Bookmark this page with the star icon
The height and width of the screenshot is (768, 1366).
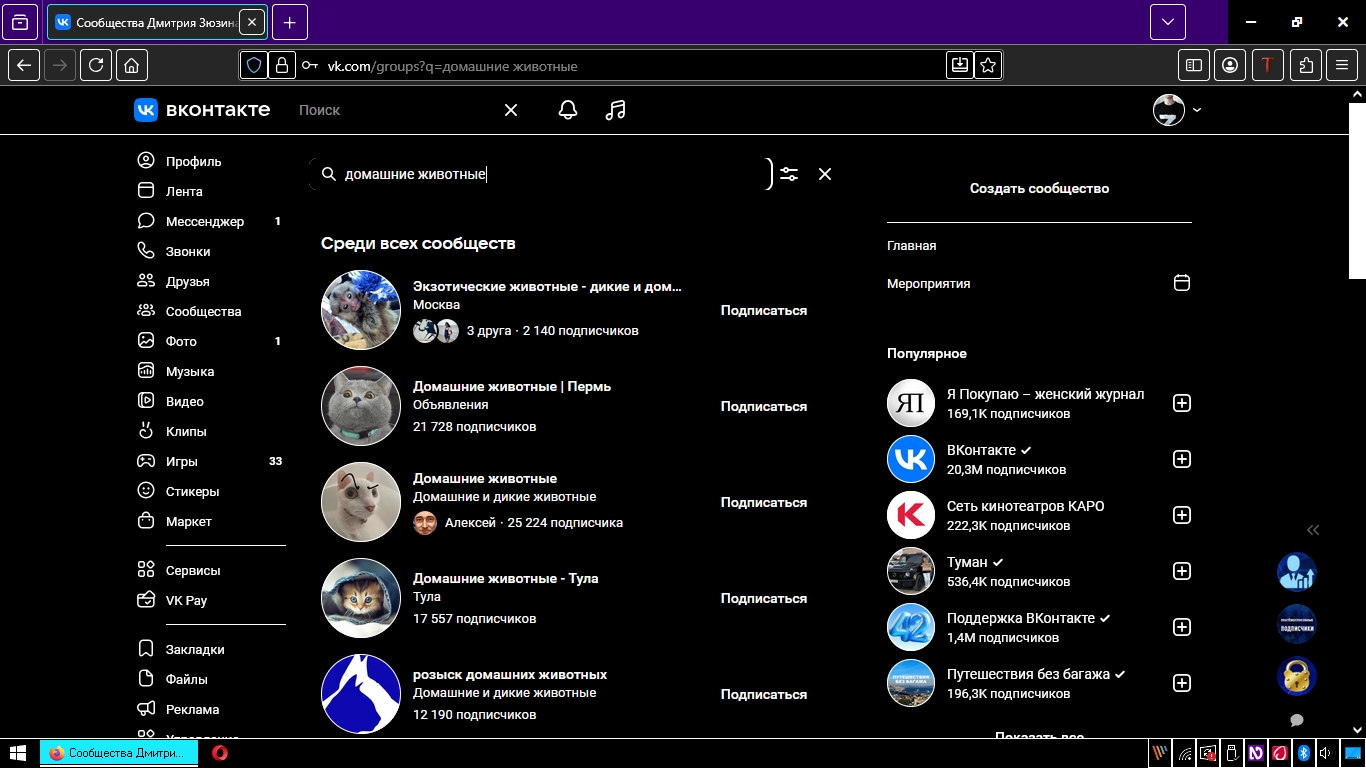pyautogui.click(x=988, y=65)
